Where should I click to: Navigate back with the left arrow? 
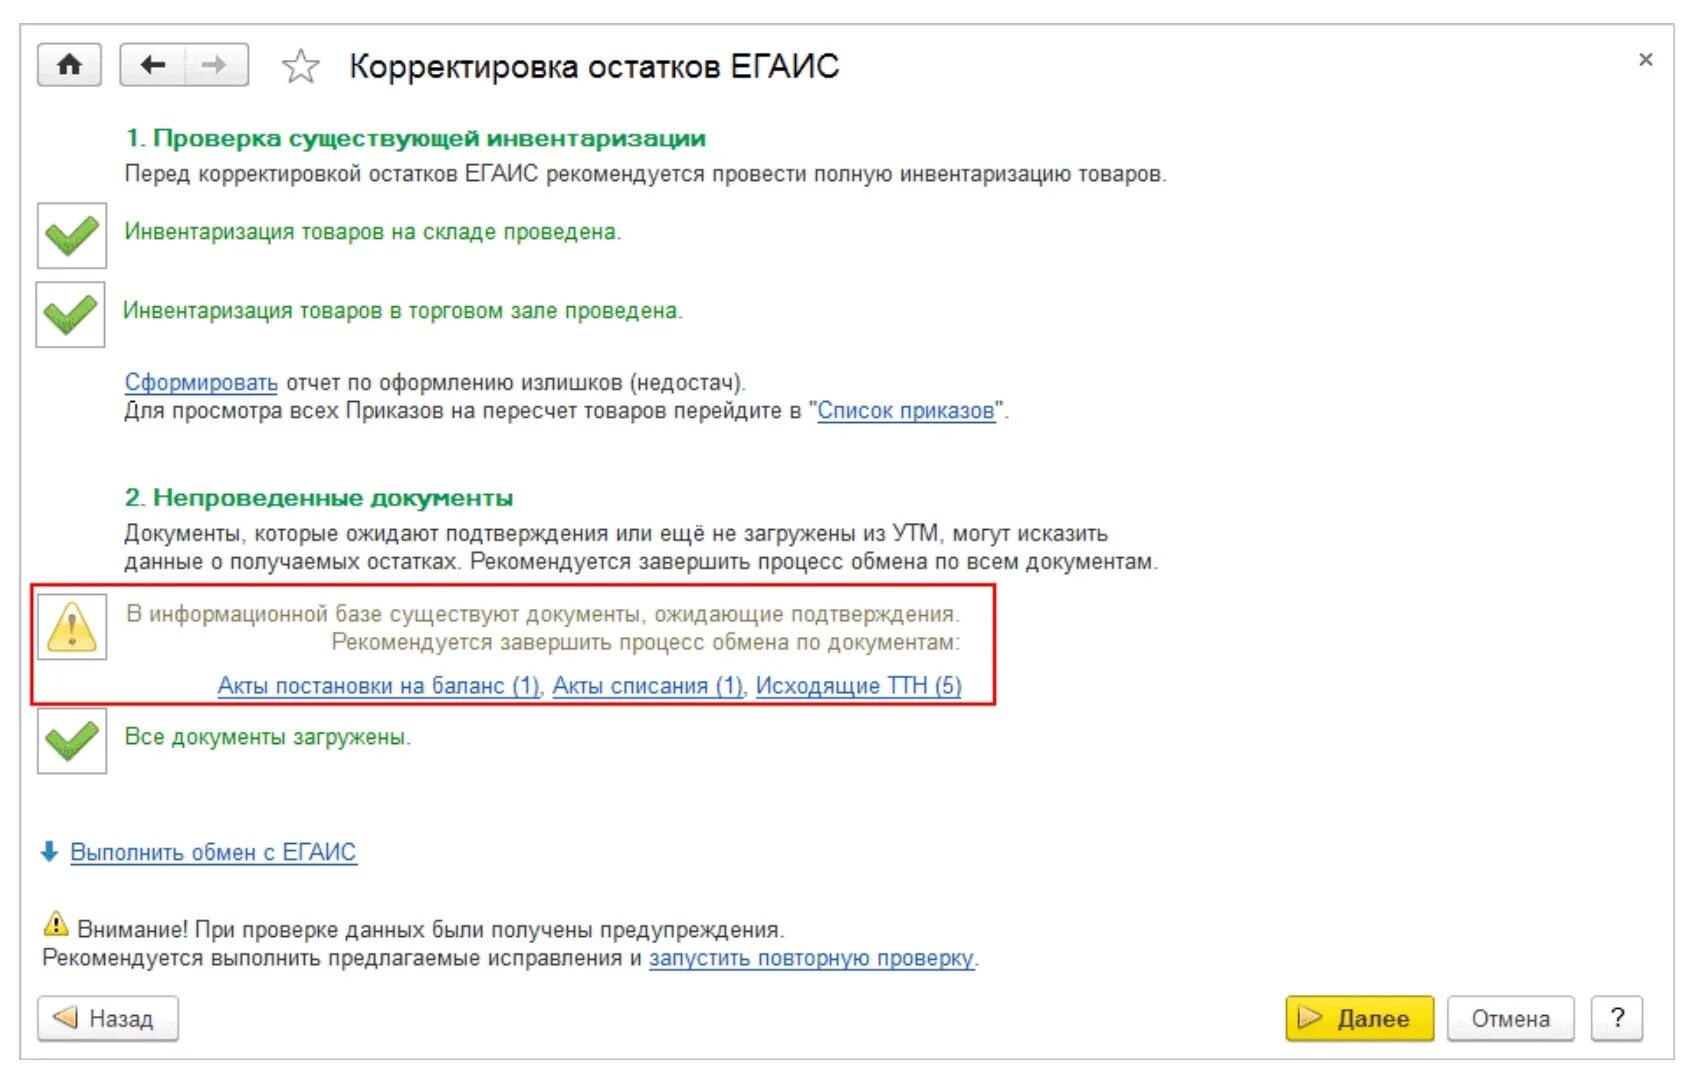pos(152,66)
